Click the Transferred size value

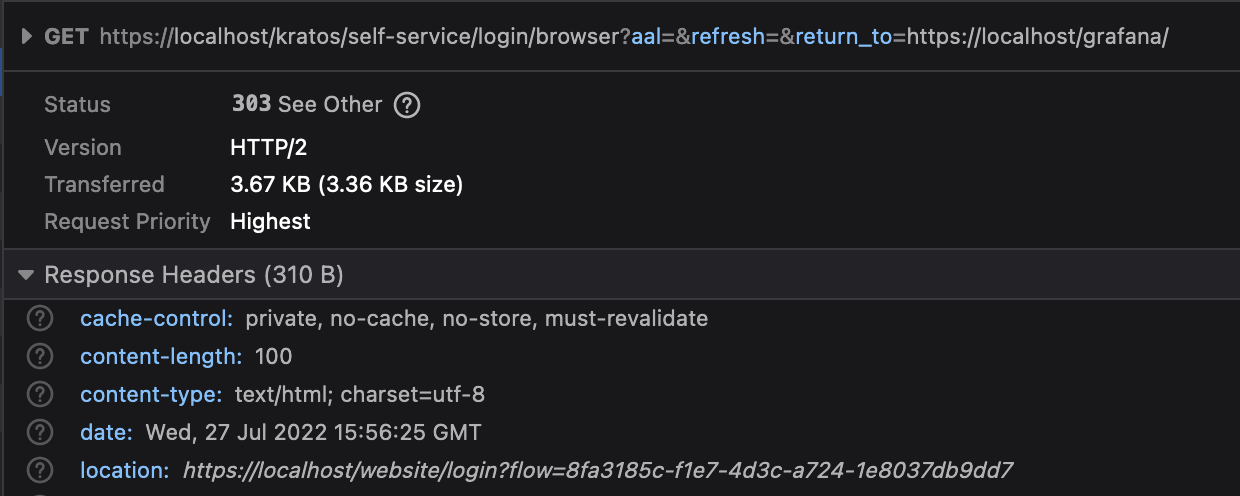pyautogui.click(x=347, y=184)
